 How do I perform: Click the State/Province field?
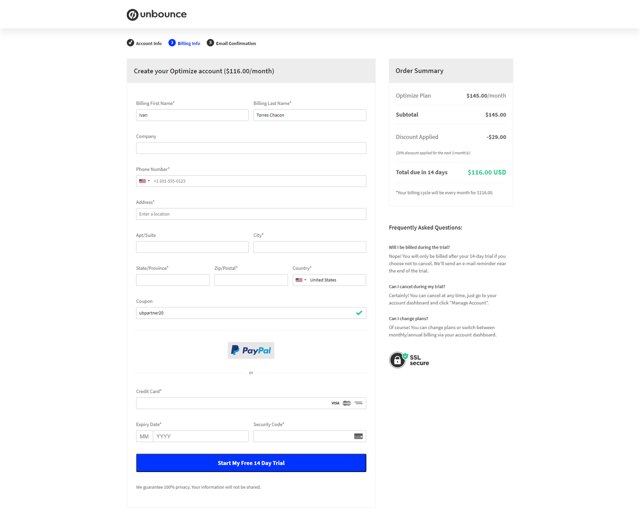(x=173, y=280)
